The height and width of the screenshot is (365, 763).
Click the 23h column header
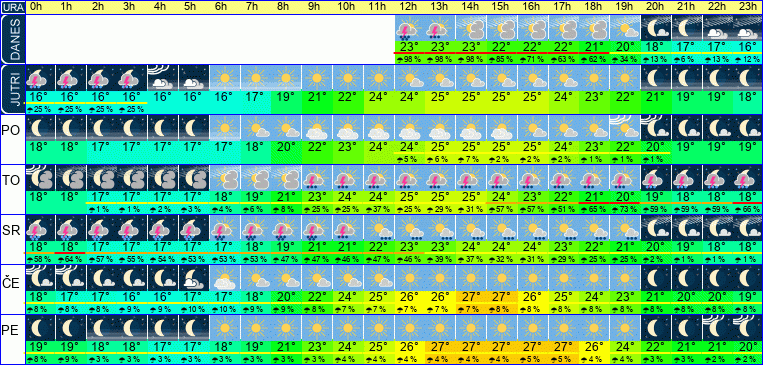(748, 7)
